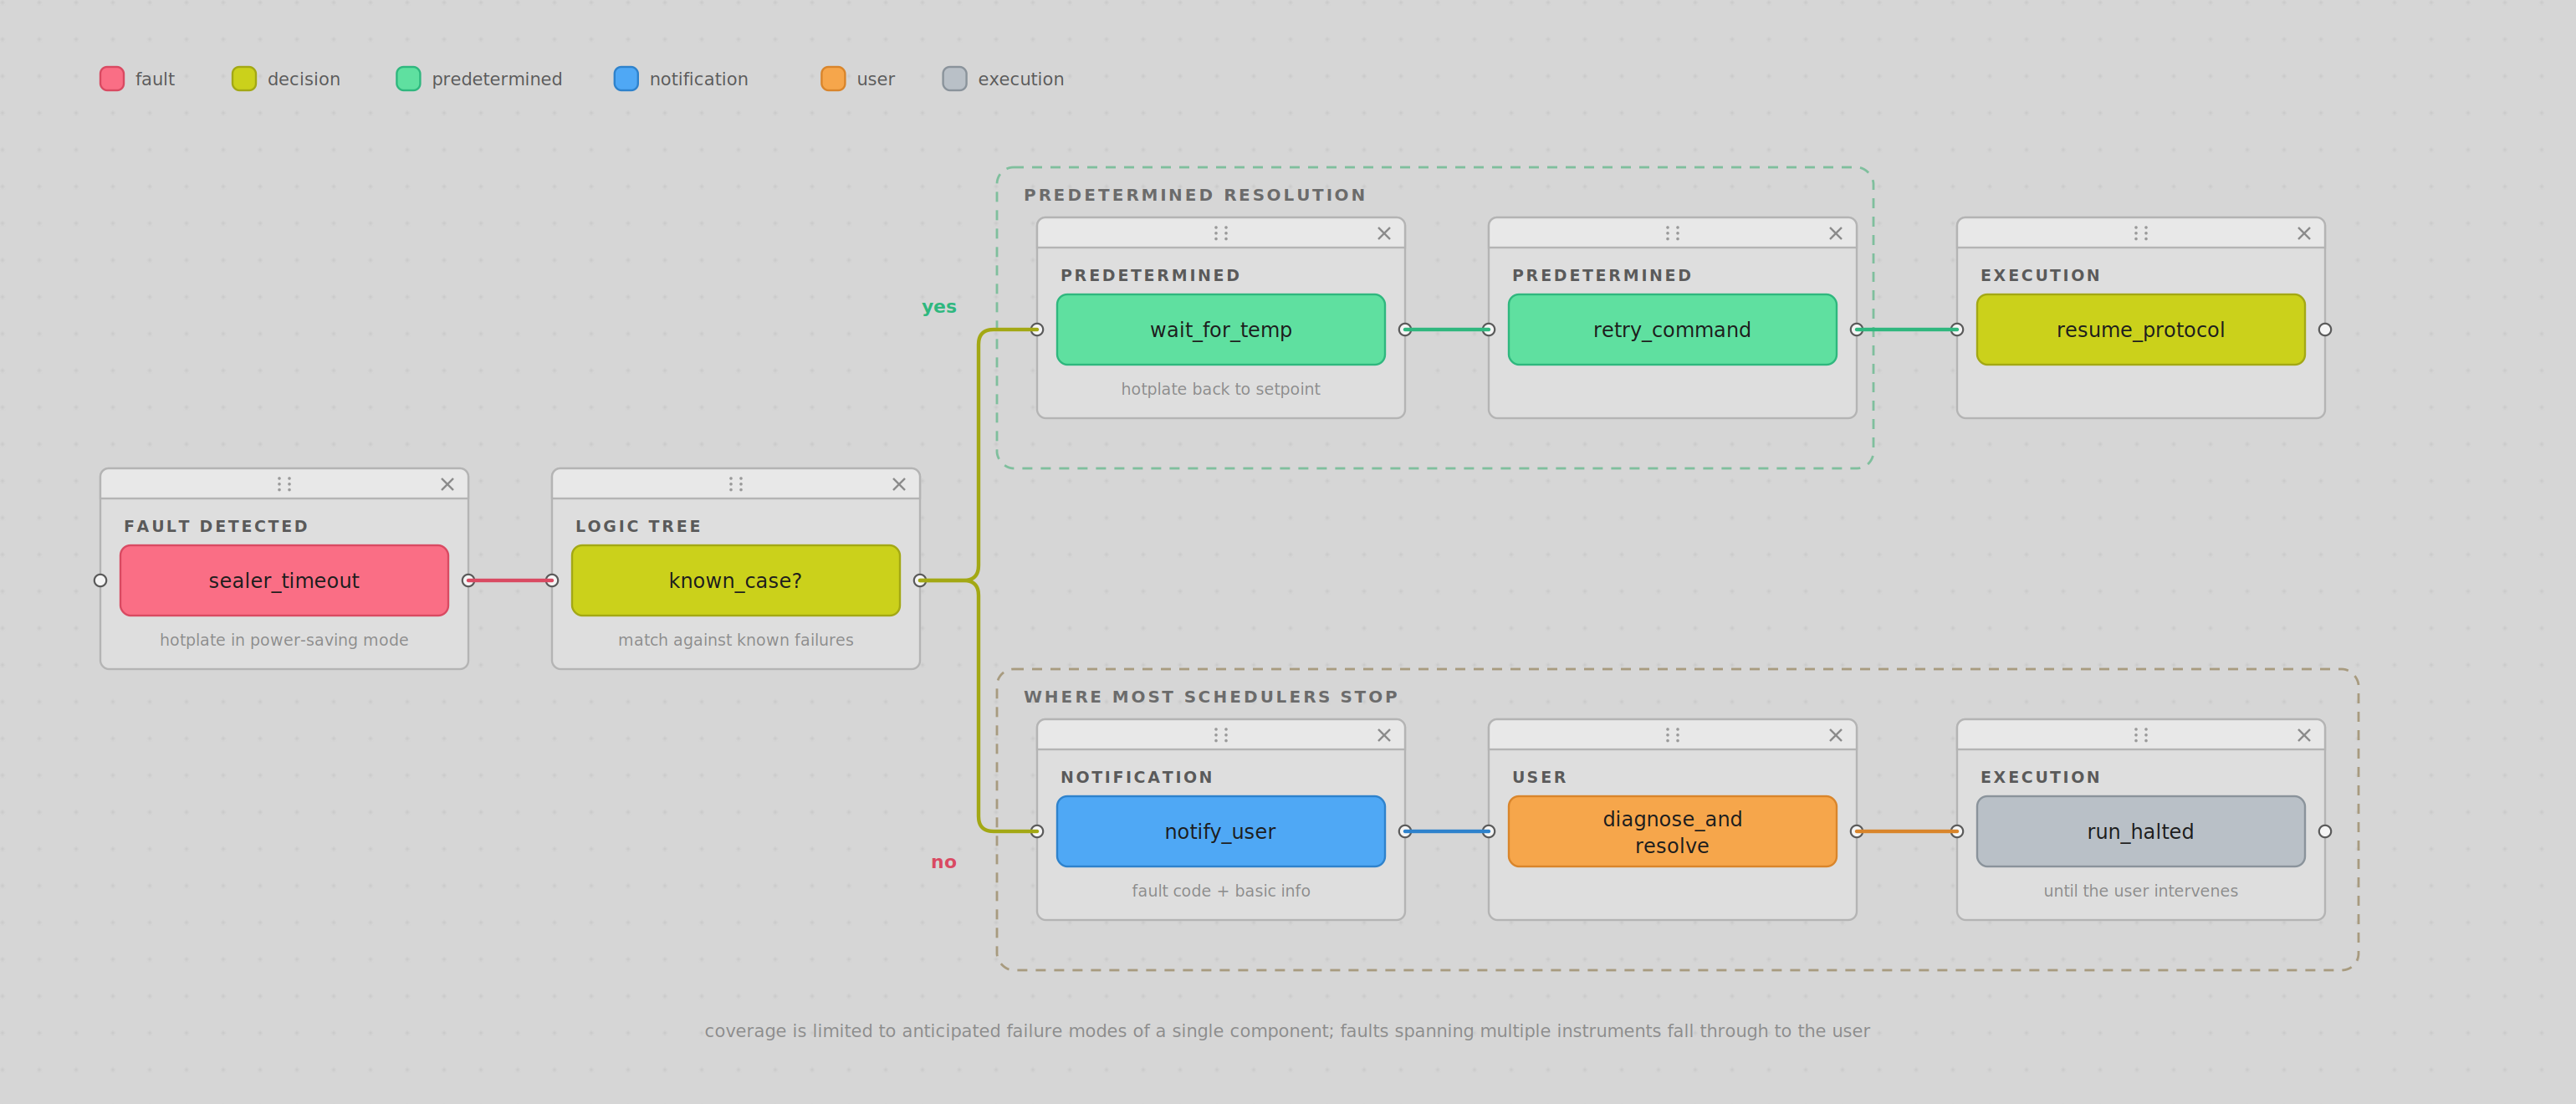Screen dimensions: 2576x1104
Task: Click the input port of known_case? node
Action: pyautogui.click(x=552, y=580)
